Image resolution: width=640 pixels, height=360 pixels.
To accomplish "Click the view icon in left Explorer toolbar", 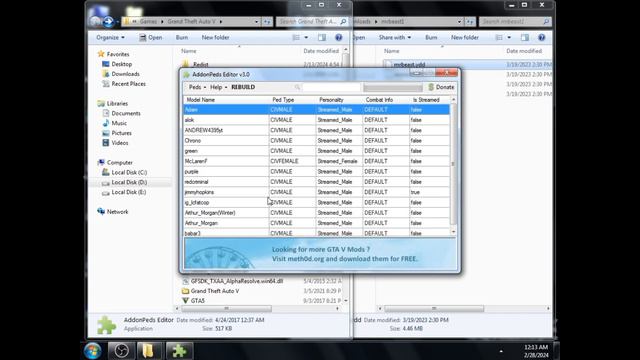I will pos(296,38).
